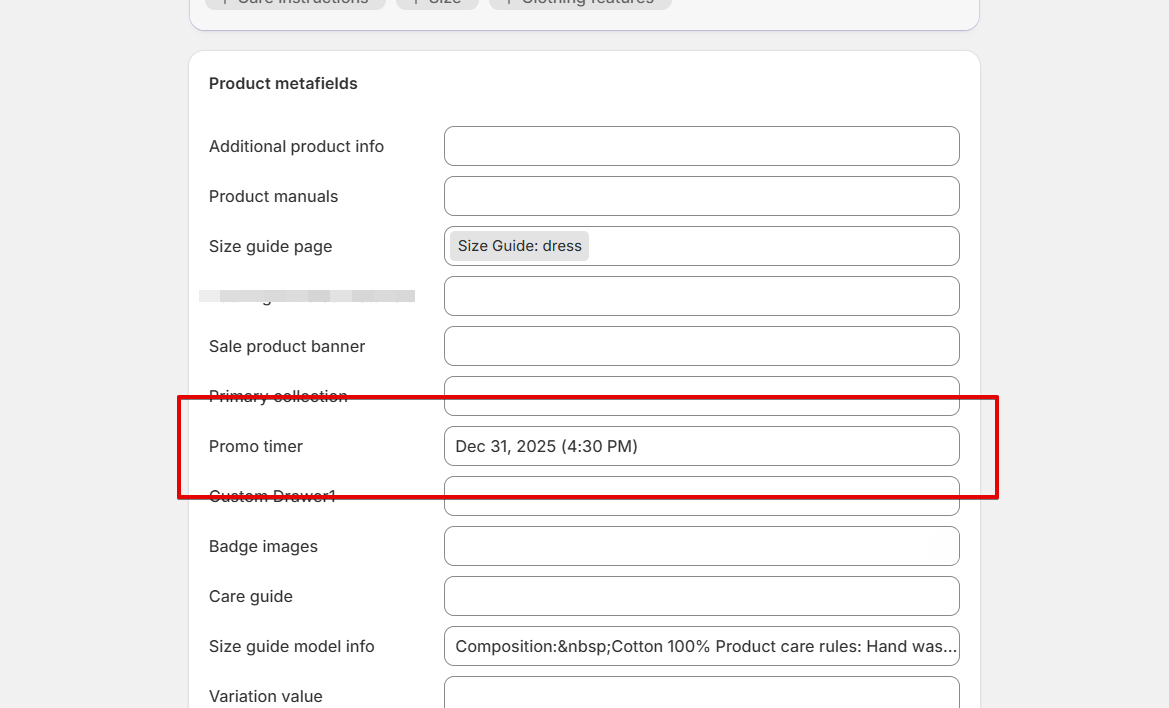Click the Custom Drawer1 field
The image size is (1169, 708).
tap(702, 496)
